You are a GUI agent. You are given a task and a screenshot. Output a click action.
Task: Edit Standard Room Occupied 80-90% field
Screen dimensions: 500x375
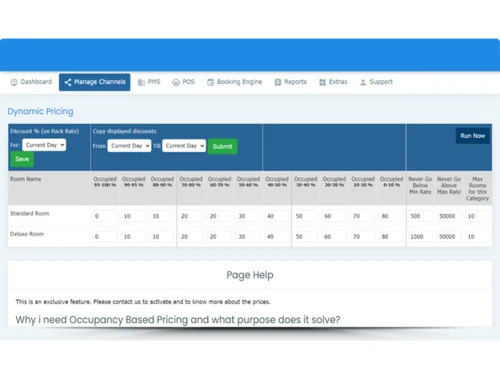(x=162, y=216)
